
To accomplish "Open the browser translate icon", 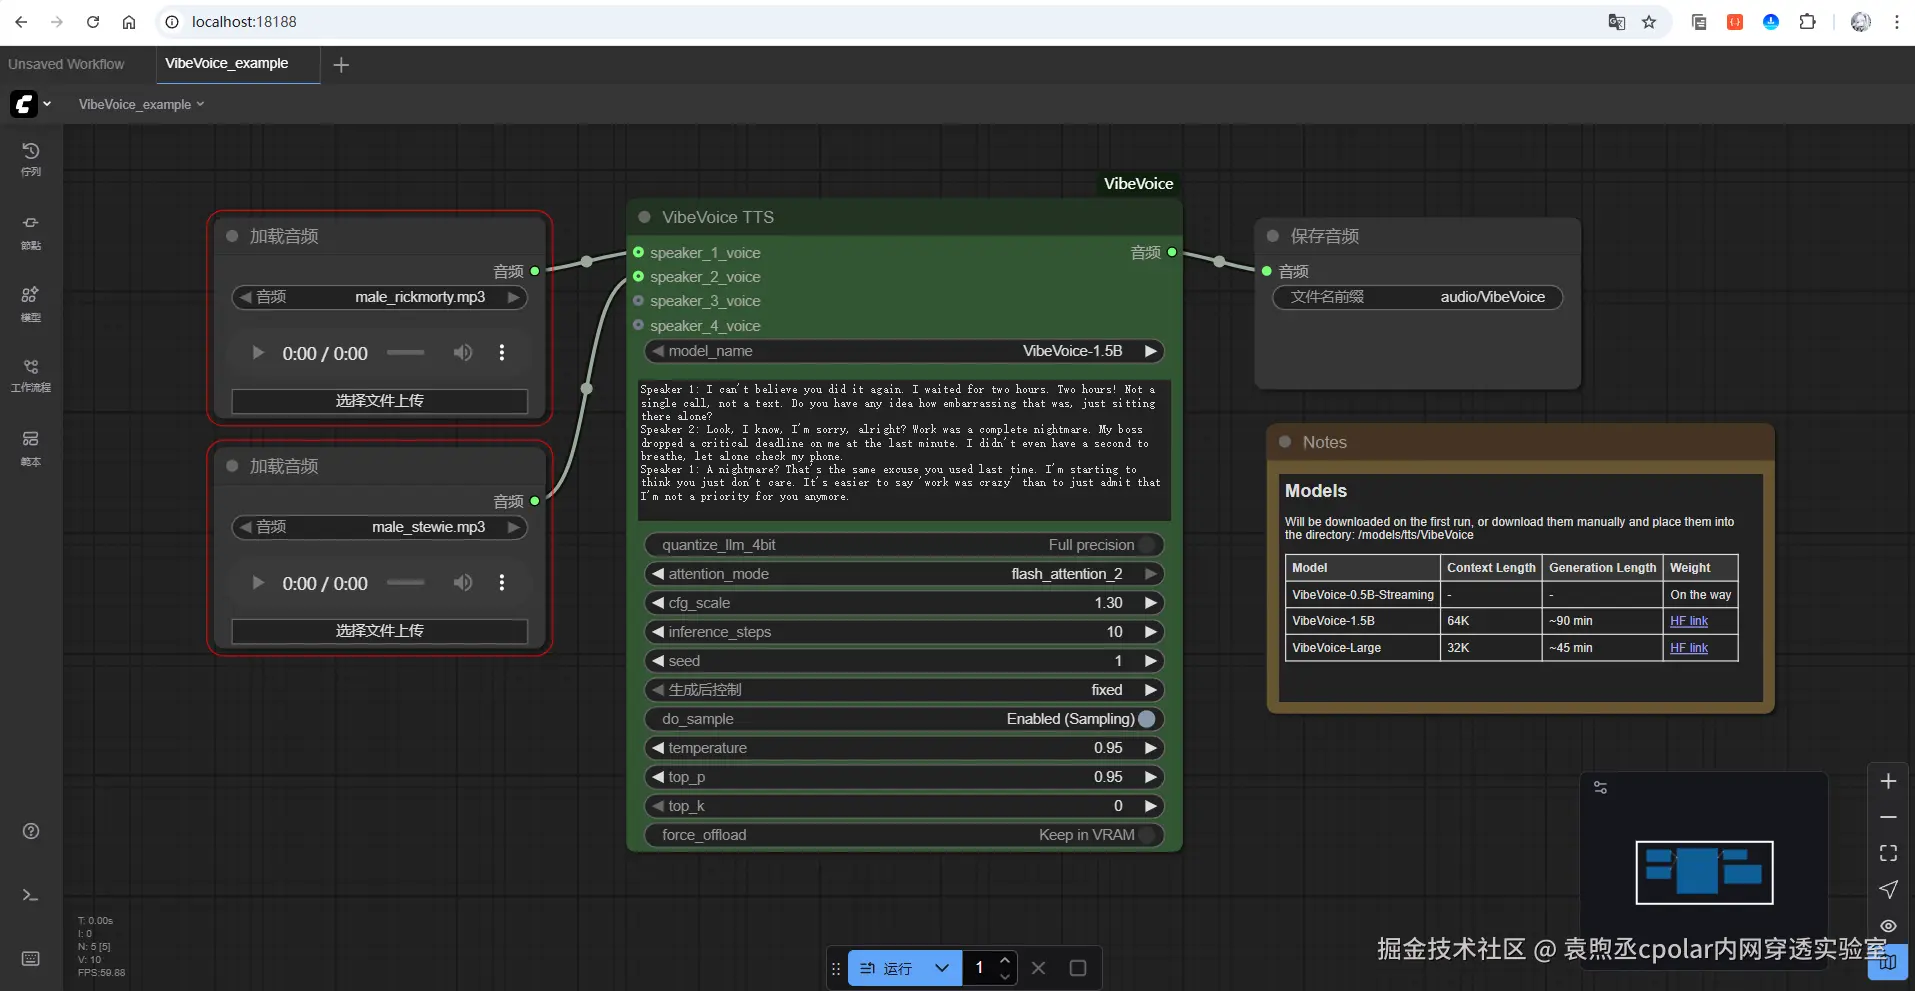I will (1616, 22).
